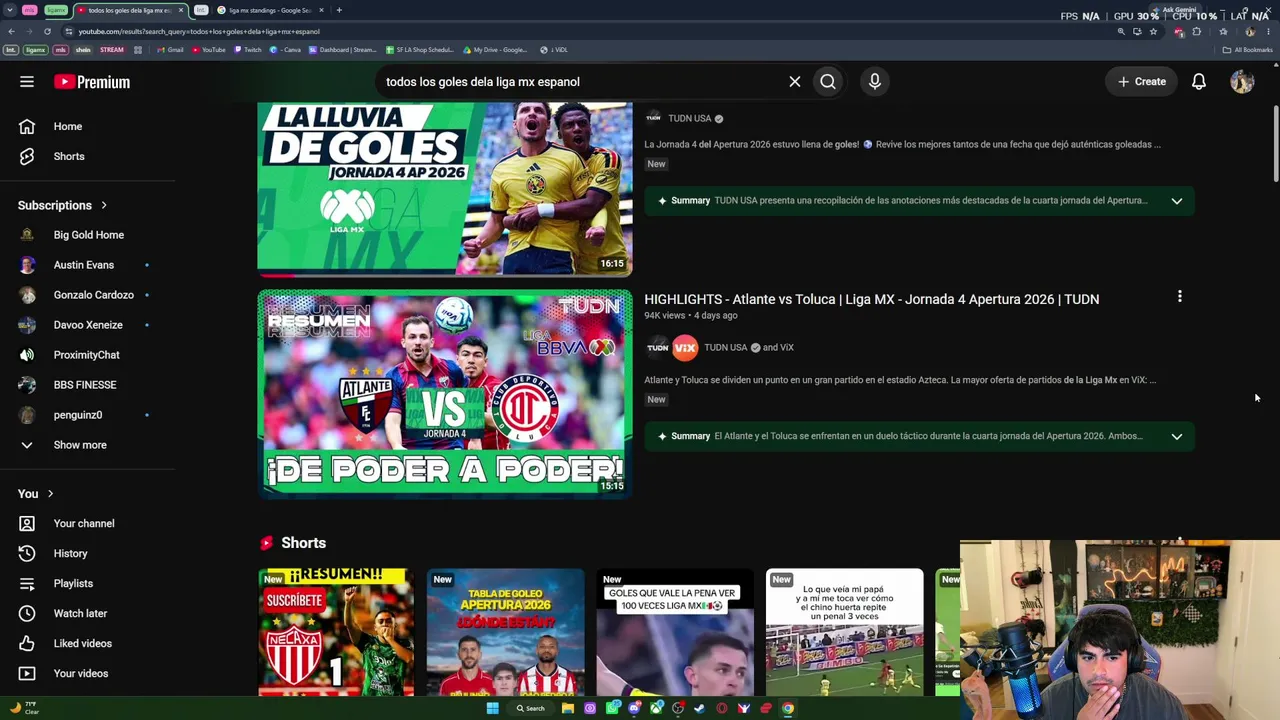Open TUDN USA channel link on first result
The width and height of the screenshot is (1280, 720).
[689, 118]
